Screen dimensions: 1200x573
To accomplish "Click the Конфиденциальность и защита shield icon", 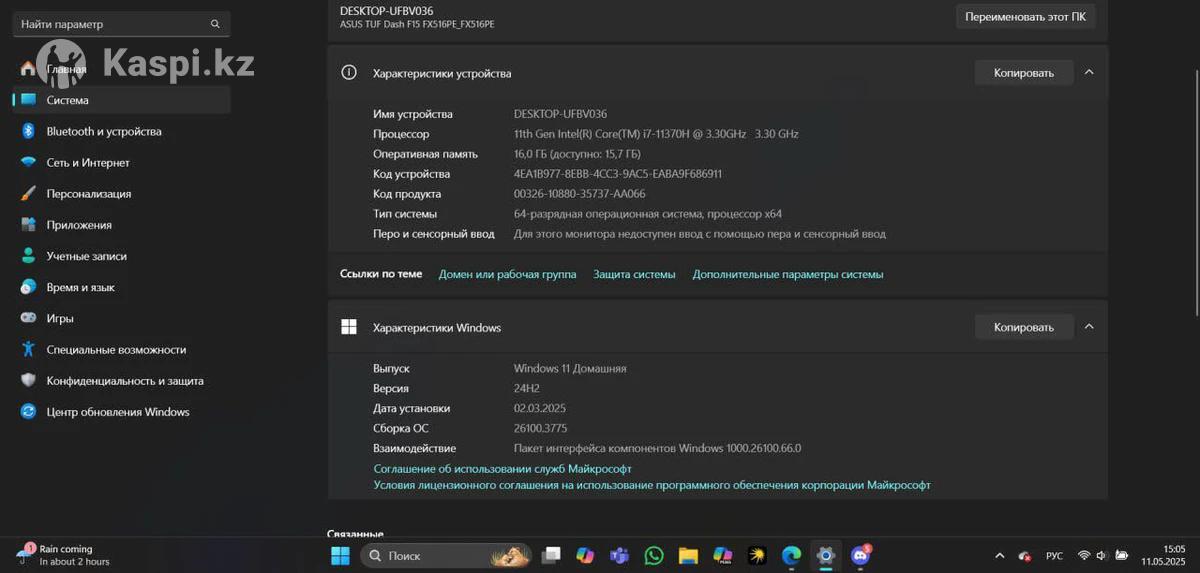I will 28,380.
